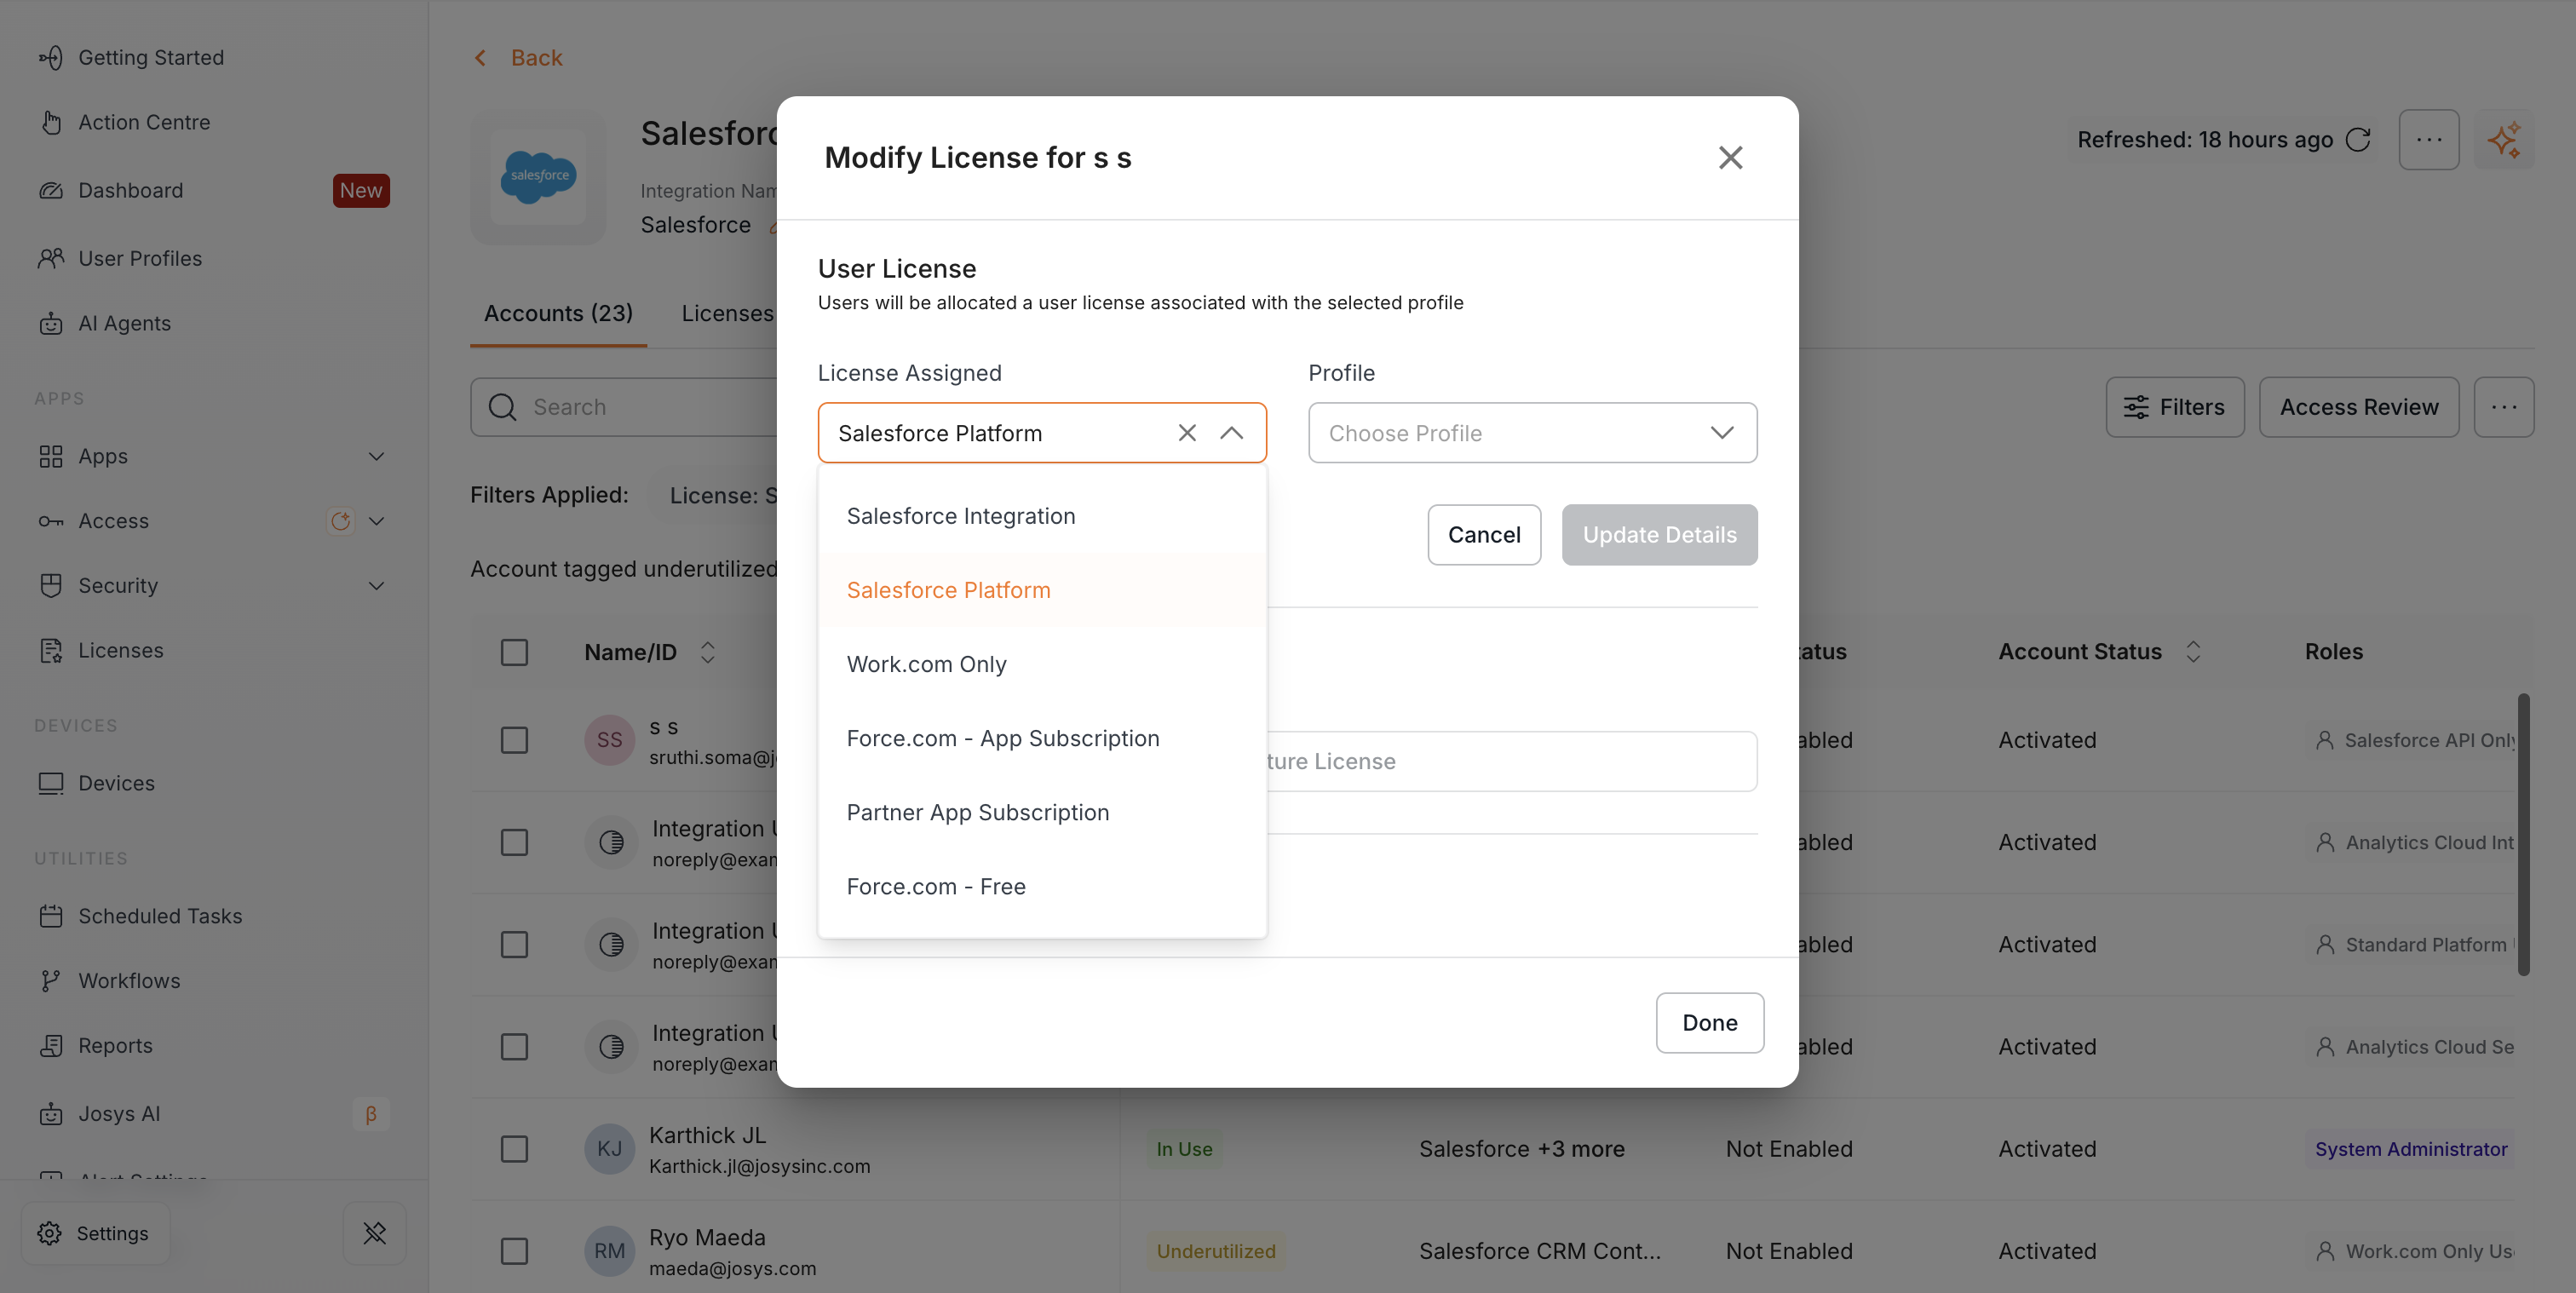Image resolution: width=2576 pixels, height=1293 pixels.
Task: Open Getting Started in sidebar
Action: 151,58
